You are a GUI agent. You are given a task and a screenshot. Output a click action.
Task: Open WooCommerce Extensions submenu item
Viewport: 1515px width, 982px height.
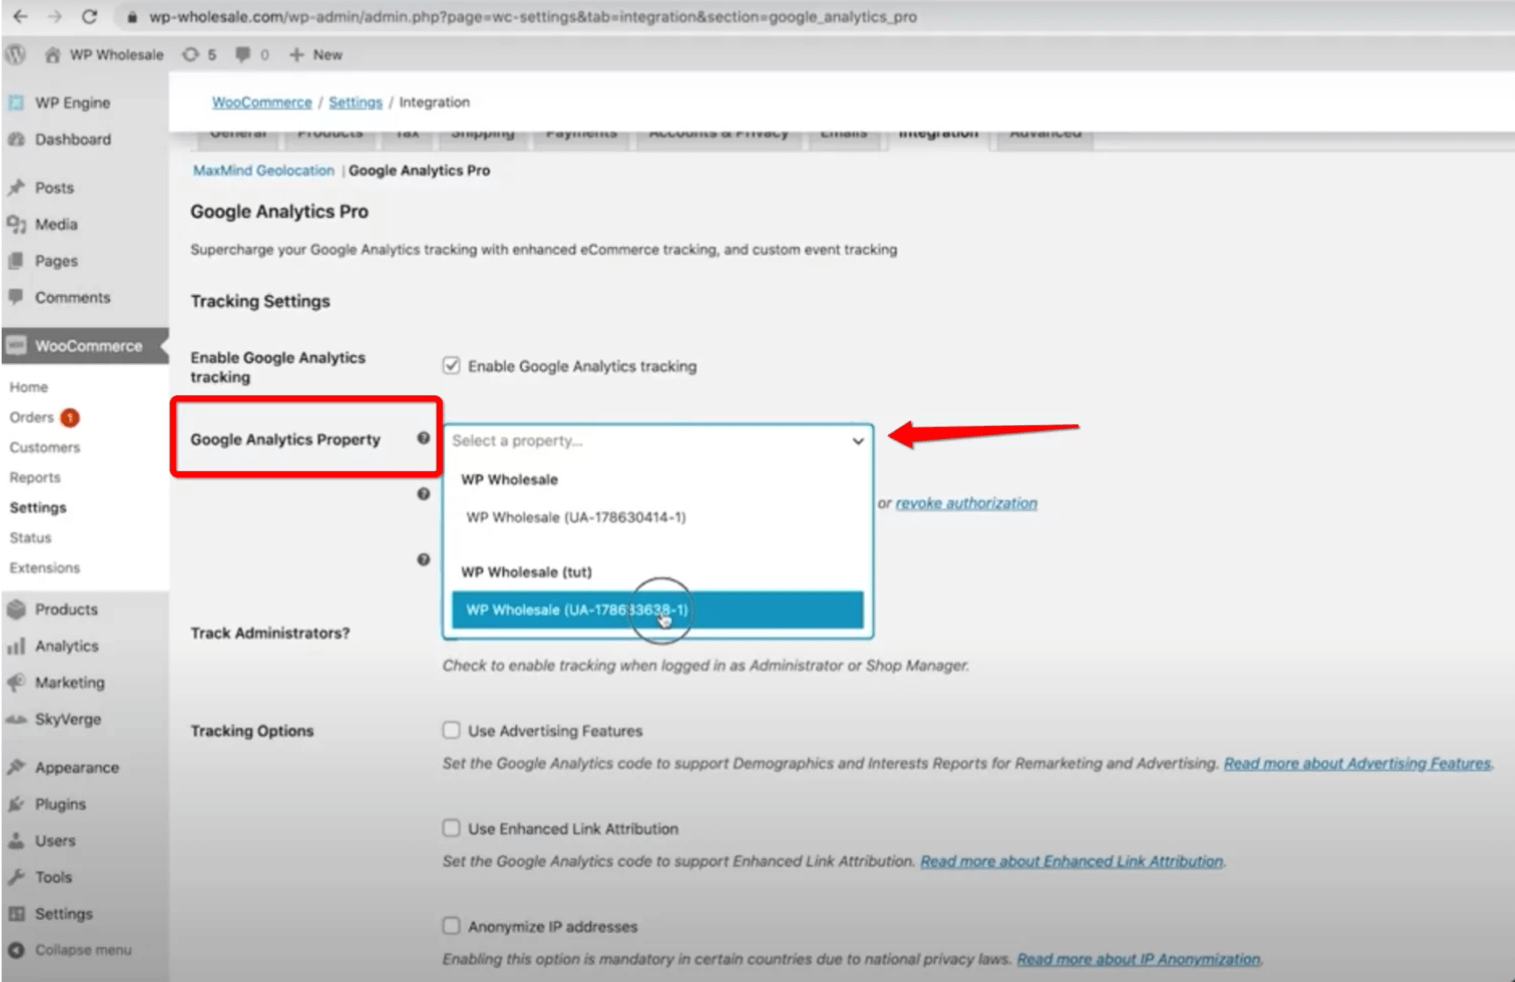click(45, 567)
